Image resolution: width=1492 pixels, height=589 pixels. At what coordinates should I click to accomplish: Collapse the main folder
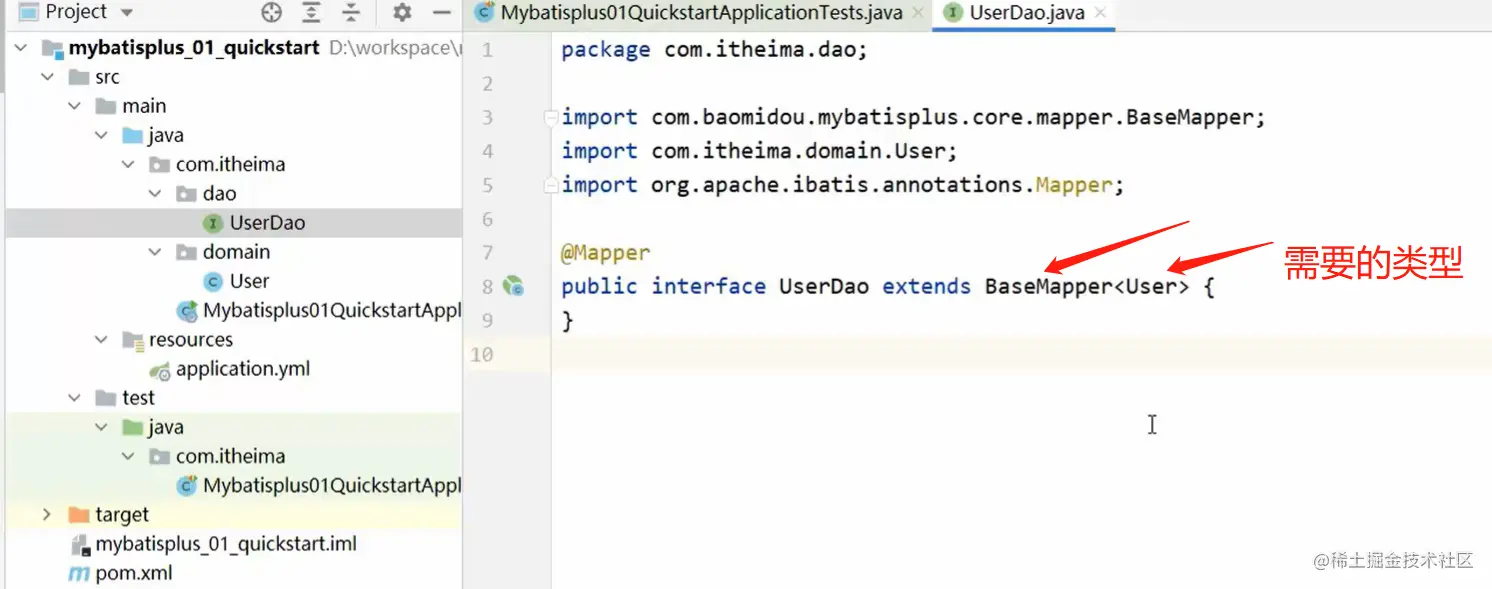pos(74,106)
